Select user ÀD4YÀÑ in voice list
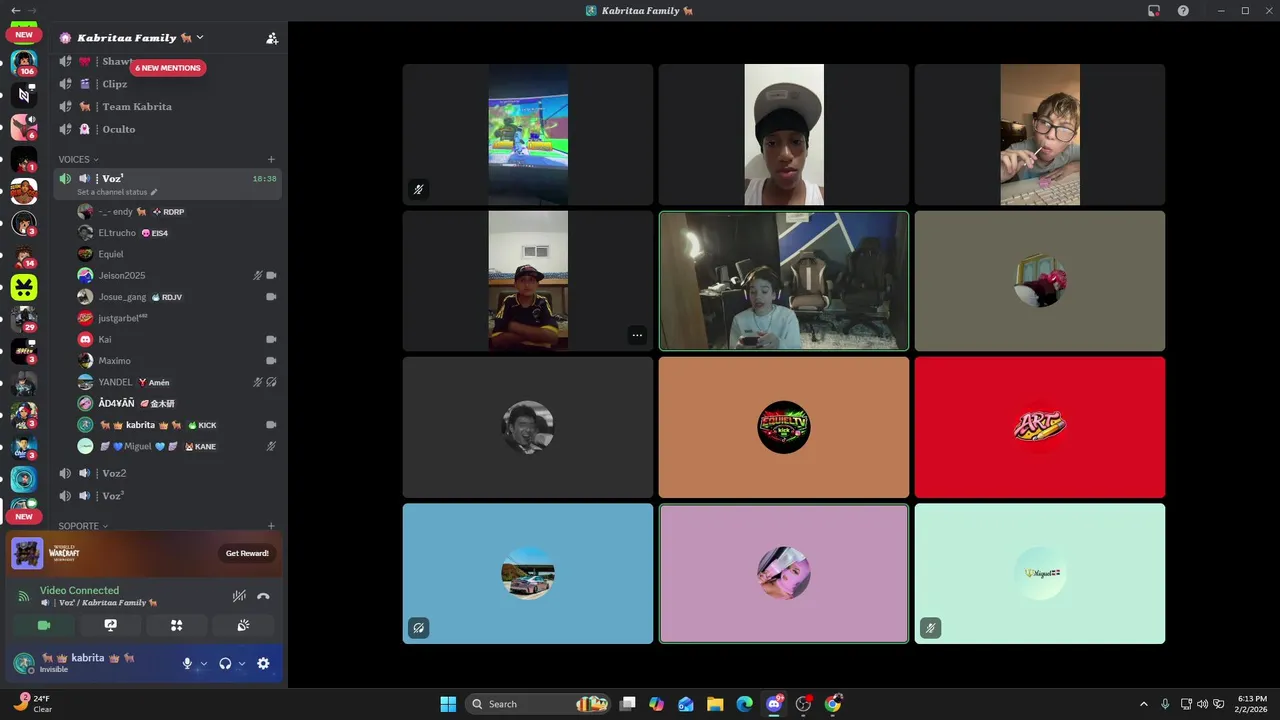Image resolution: width=1280 pixels, height=720 pixels. click(x=177, y=403)
